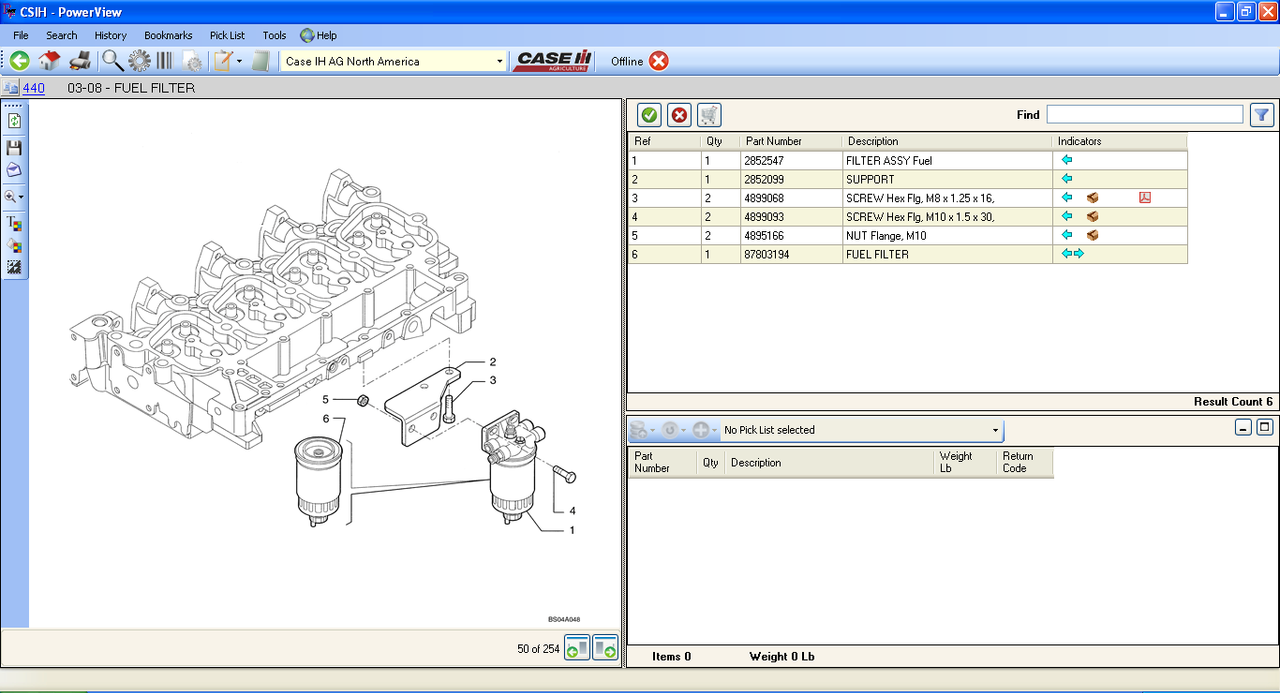Click the refresh page icon in diagram sidebar
This screenshot has width=1280, height=693.
(14, 121)
